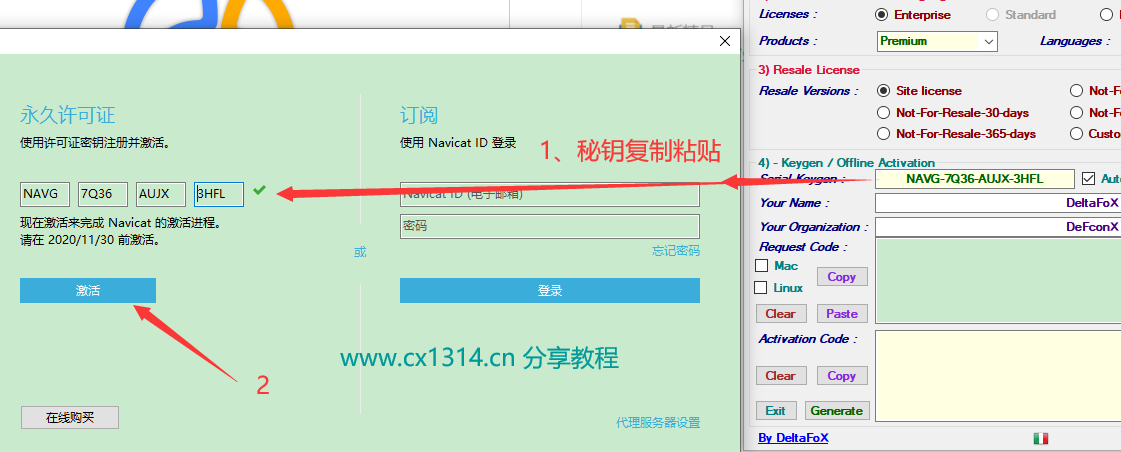Open the Premium products dropdown
1121x452 pixels.
pyautogui.click(x=937, y=41)
